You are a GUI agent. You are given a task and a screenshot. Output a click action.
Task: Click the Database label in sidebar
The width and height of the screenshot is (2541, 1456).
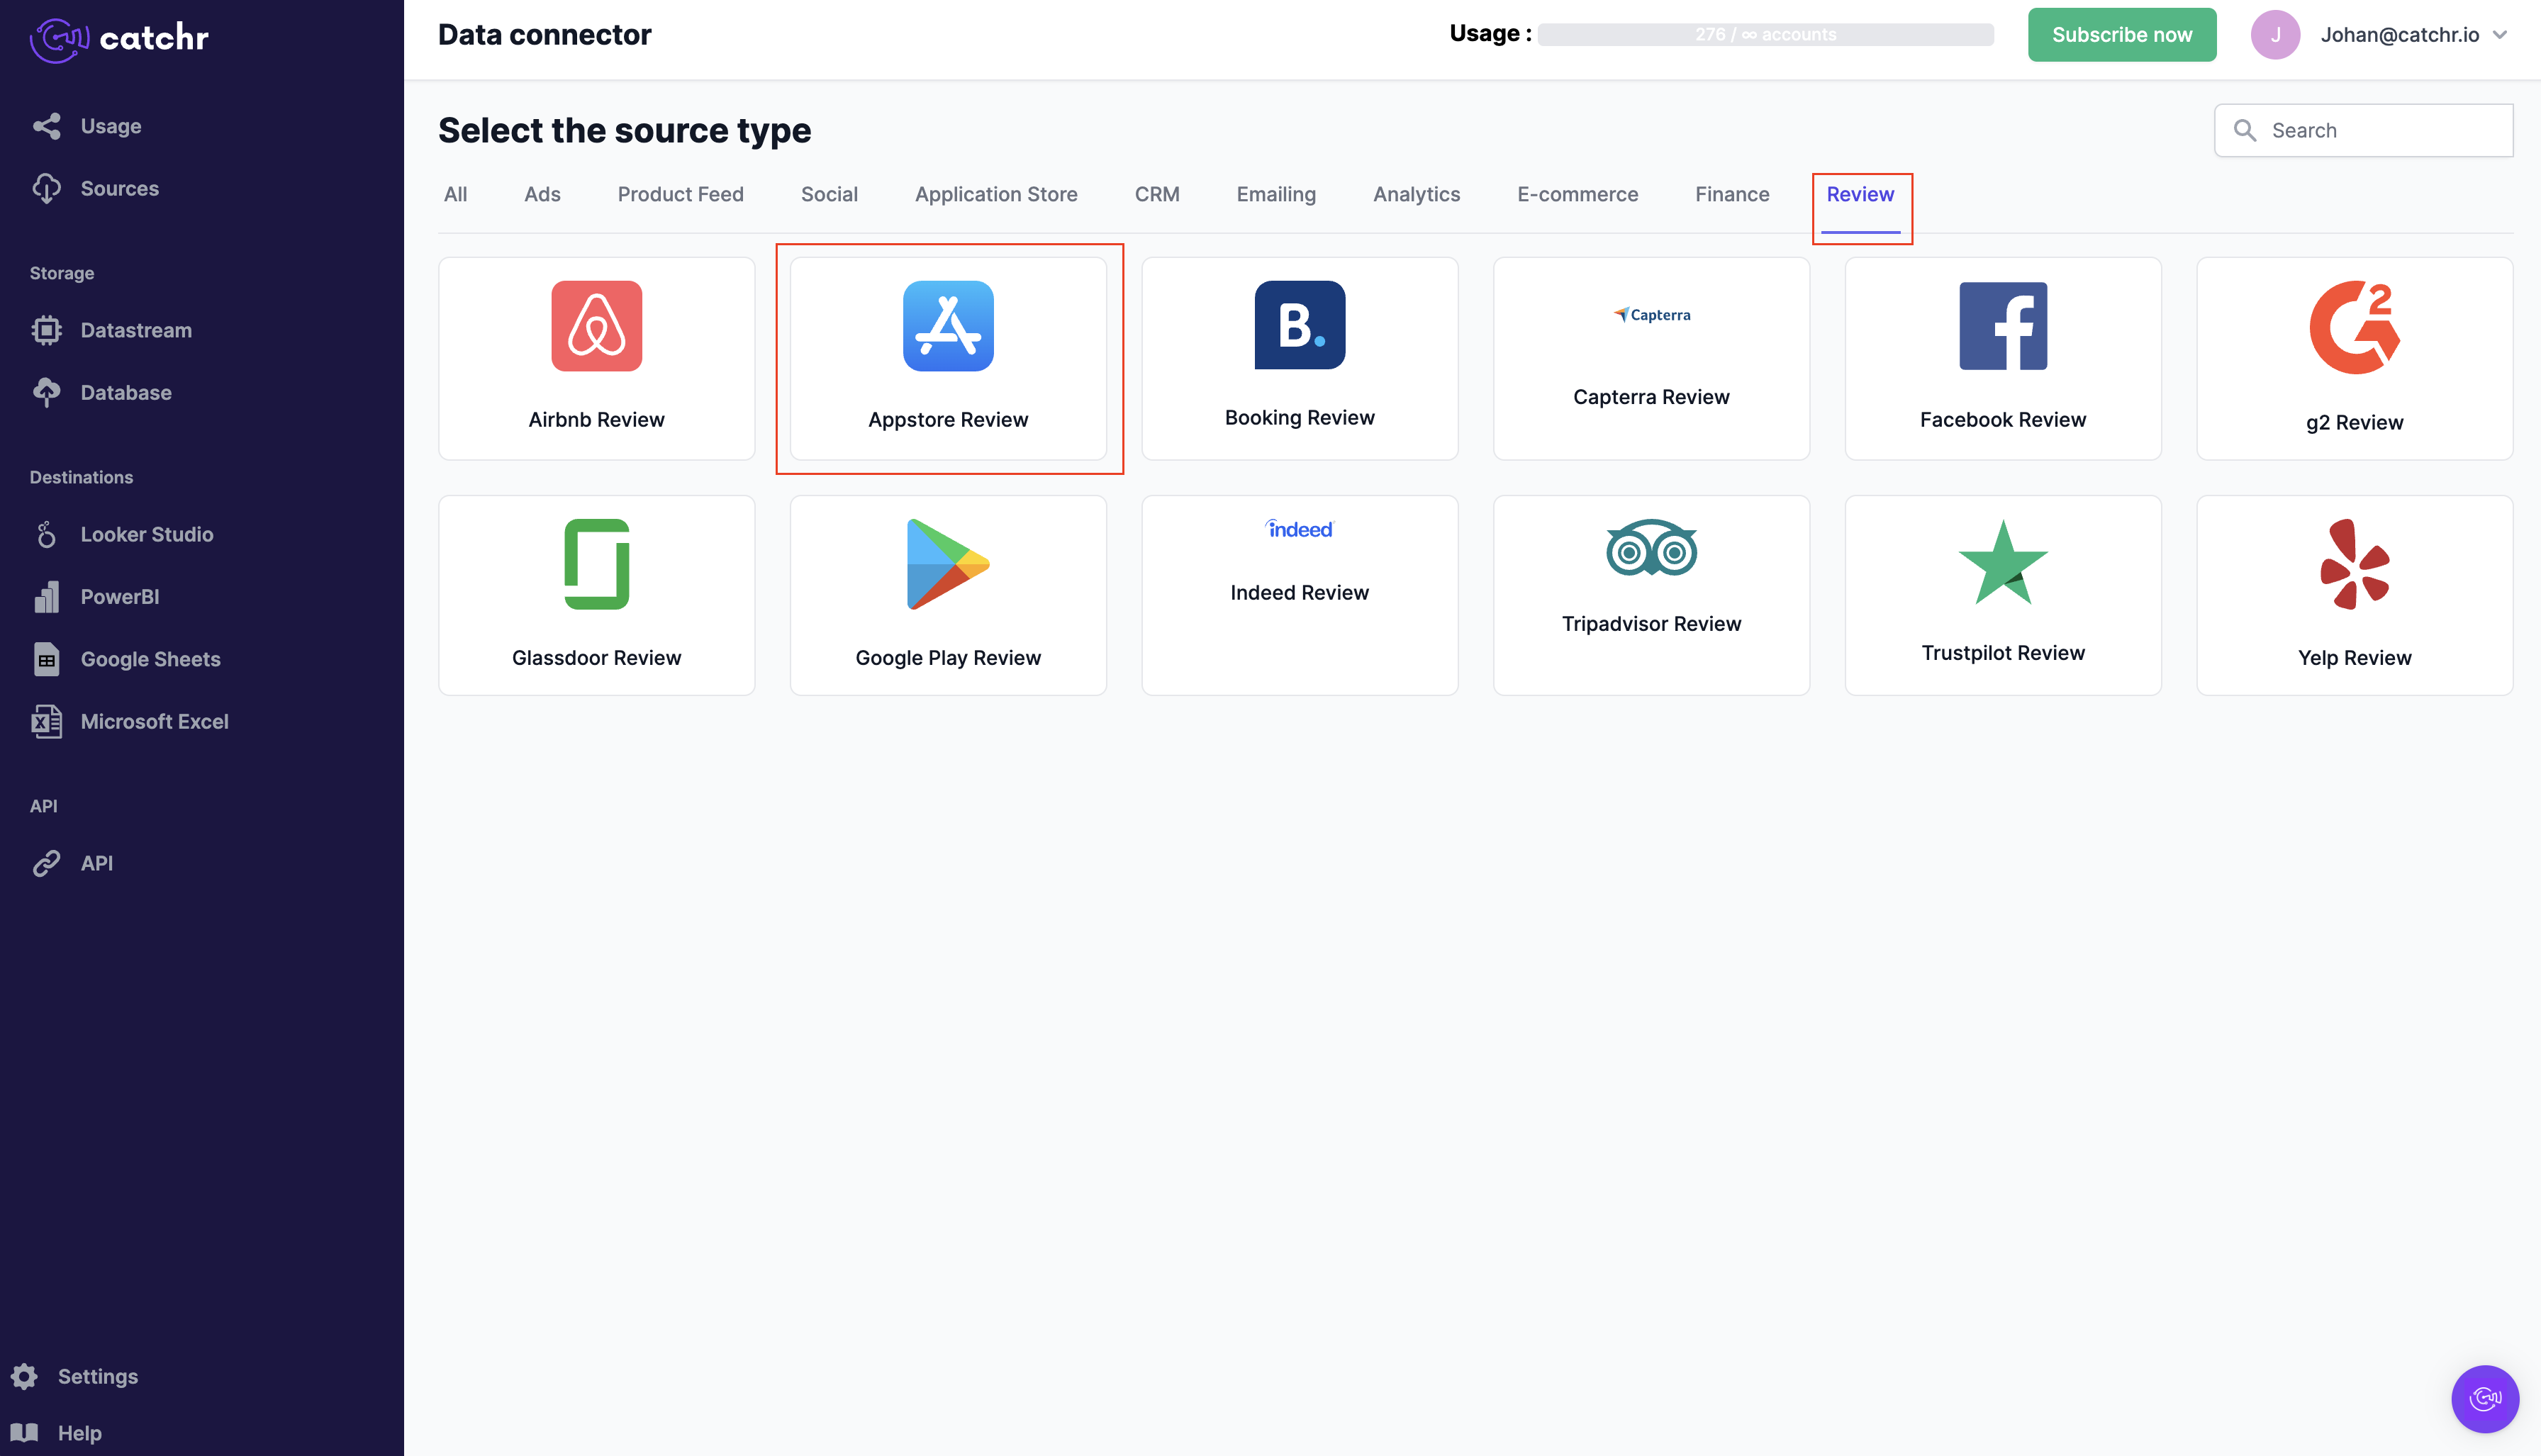coord(126,392)
